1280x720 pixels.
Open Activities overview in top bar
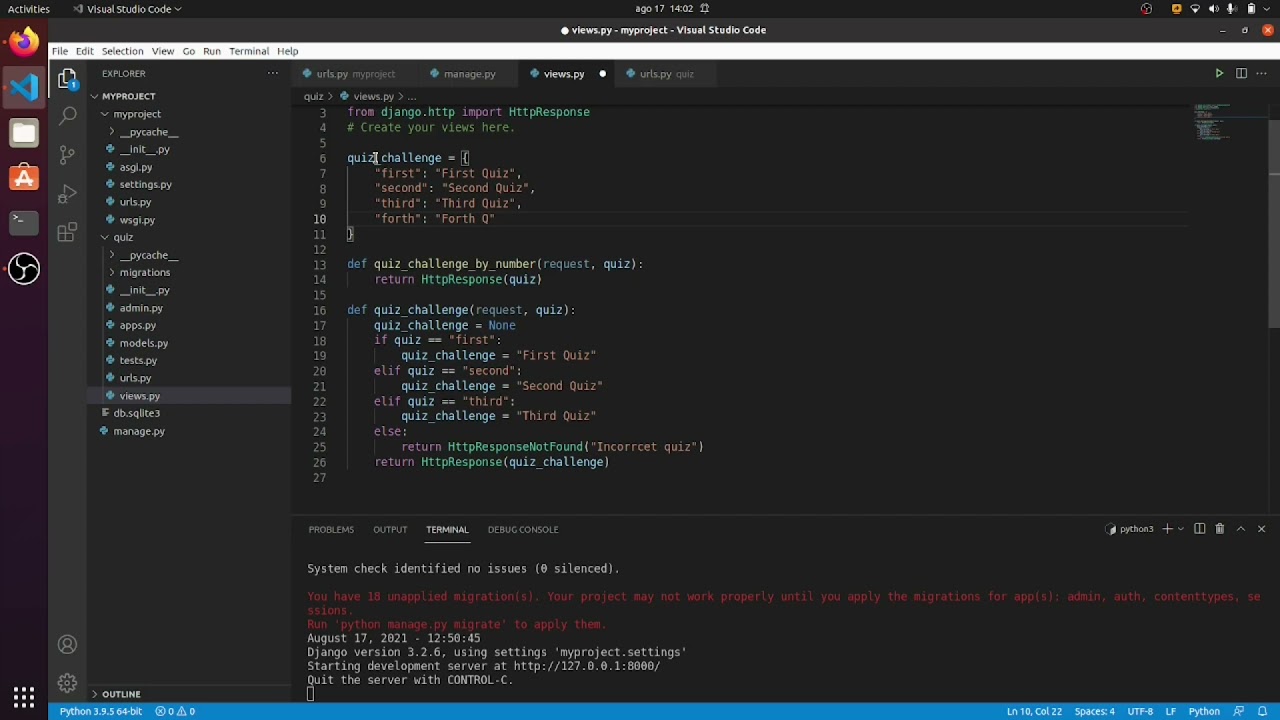[29, 9]
